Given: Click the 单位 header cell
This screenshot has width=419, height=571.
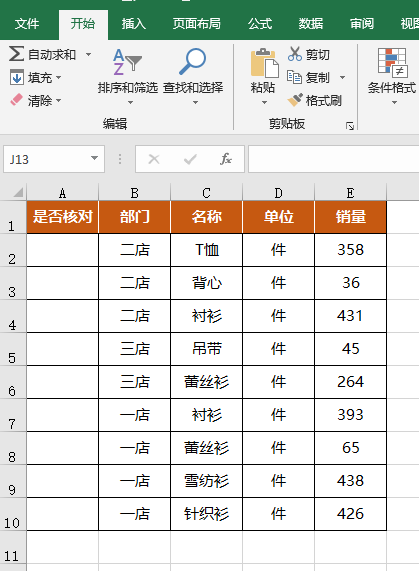Looking at the screenshot, I should coord(278,217).
